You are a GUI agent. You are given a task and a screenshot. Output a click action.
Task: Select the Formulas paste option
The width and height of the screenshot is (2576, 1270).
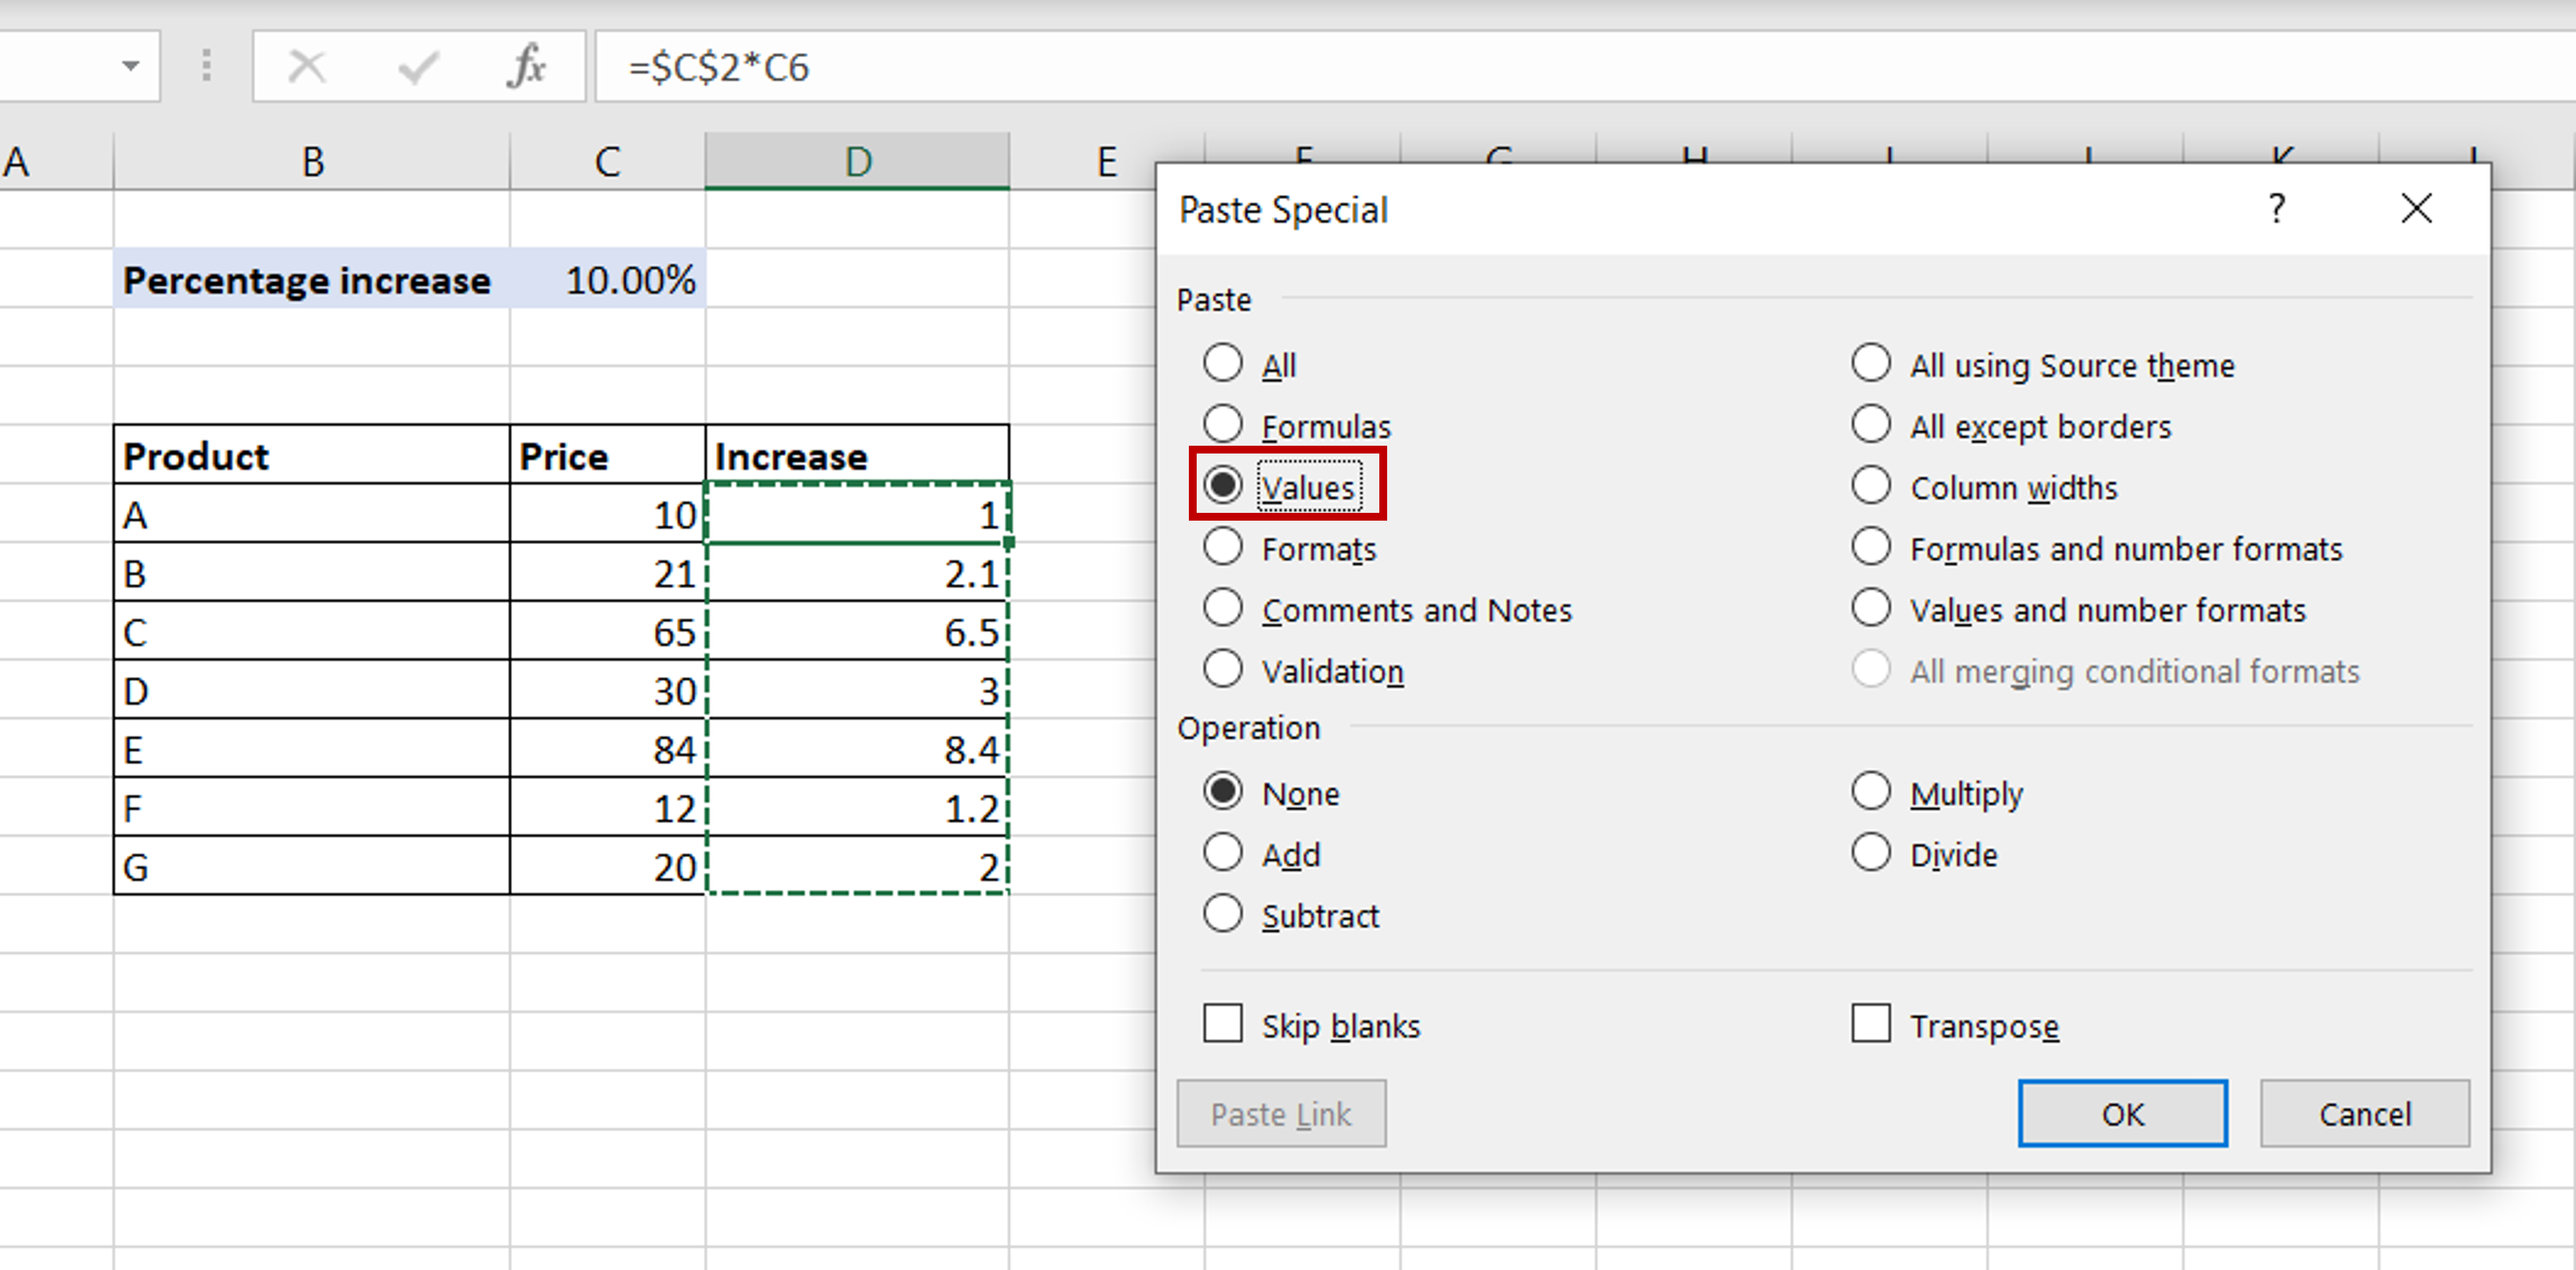tap(1223, 424)
